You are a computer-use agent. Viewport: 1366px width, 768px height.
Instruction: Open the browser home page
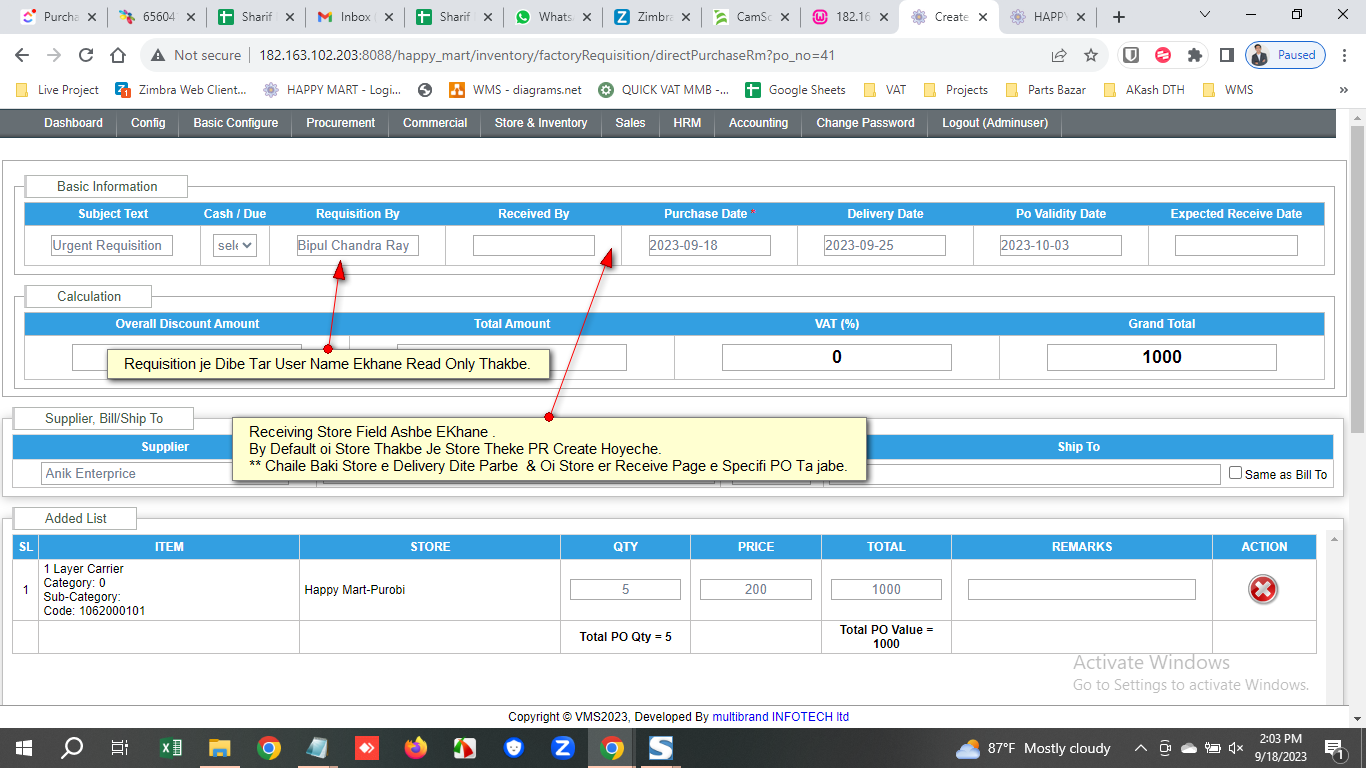118,56
